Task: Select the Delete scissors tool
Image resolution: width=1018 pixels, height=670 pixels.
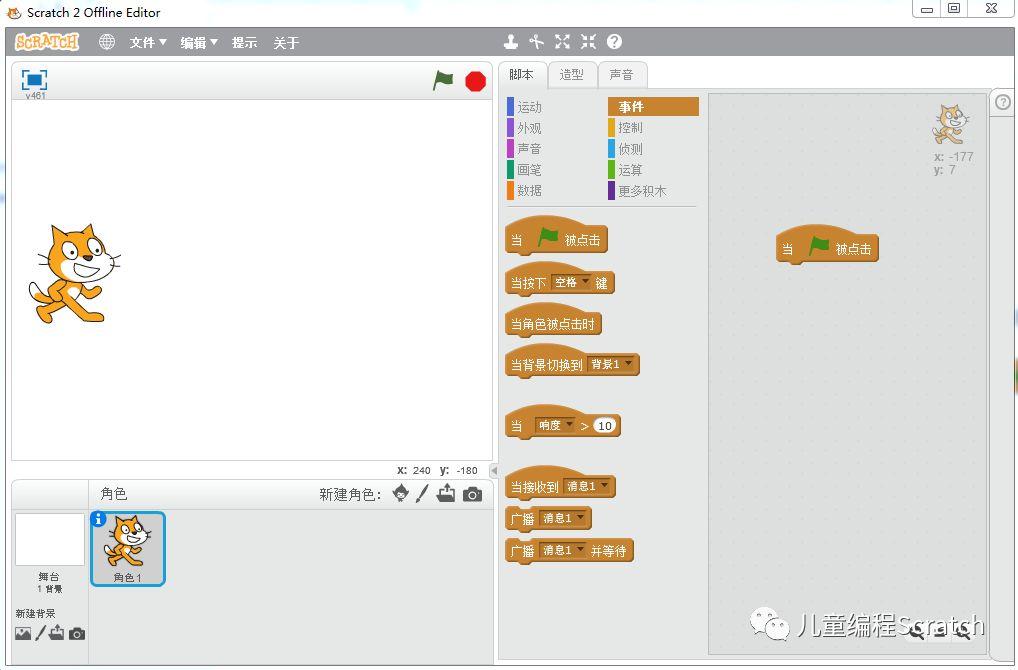Action: [x=536, y=42]
